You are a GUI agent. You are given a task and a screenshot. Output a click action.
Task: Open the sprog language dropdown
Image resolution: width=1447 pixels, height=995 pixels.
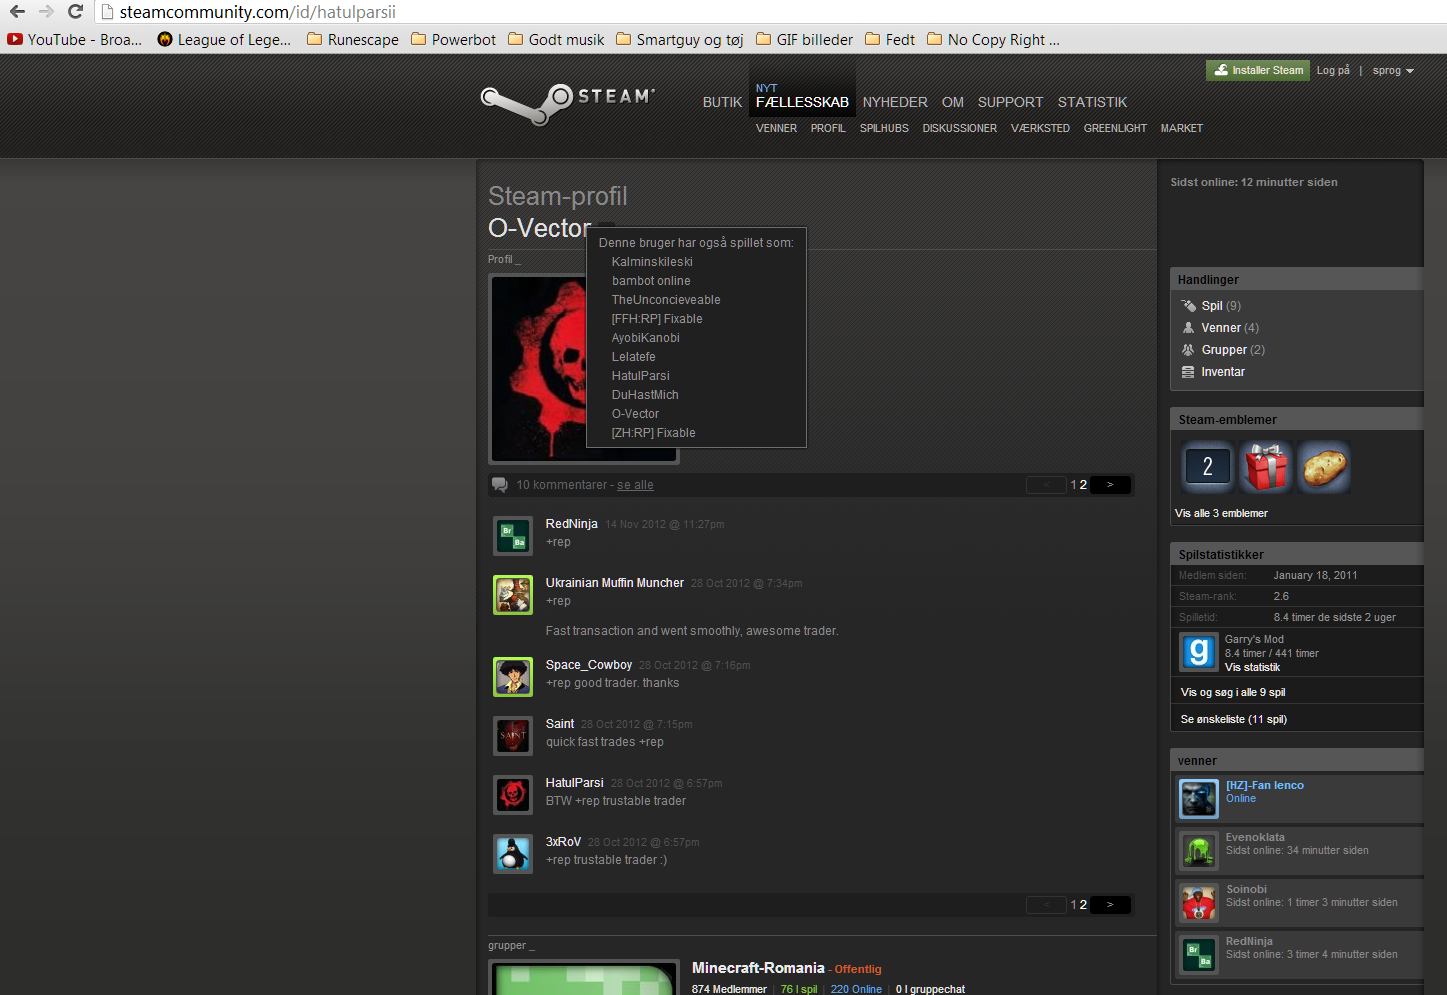tap(1393, 71)
